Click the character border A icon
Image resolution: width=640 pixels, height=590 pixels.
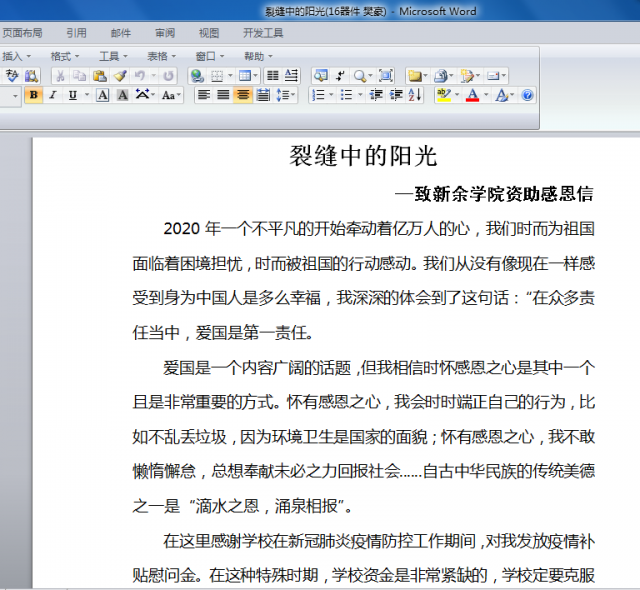point(102,96)
